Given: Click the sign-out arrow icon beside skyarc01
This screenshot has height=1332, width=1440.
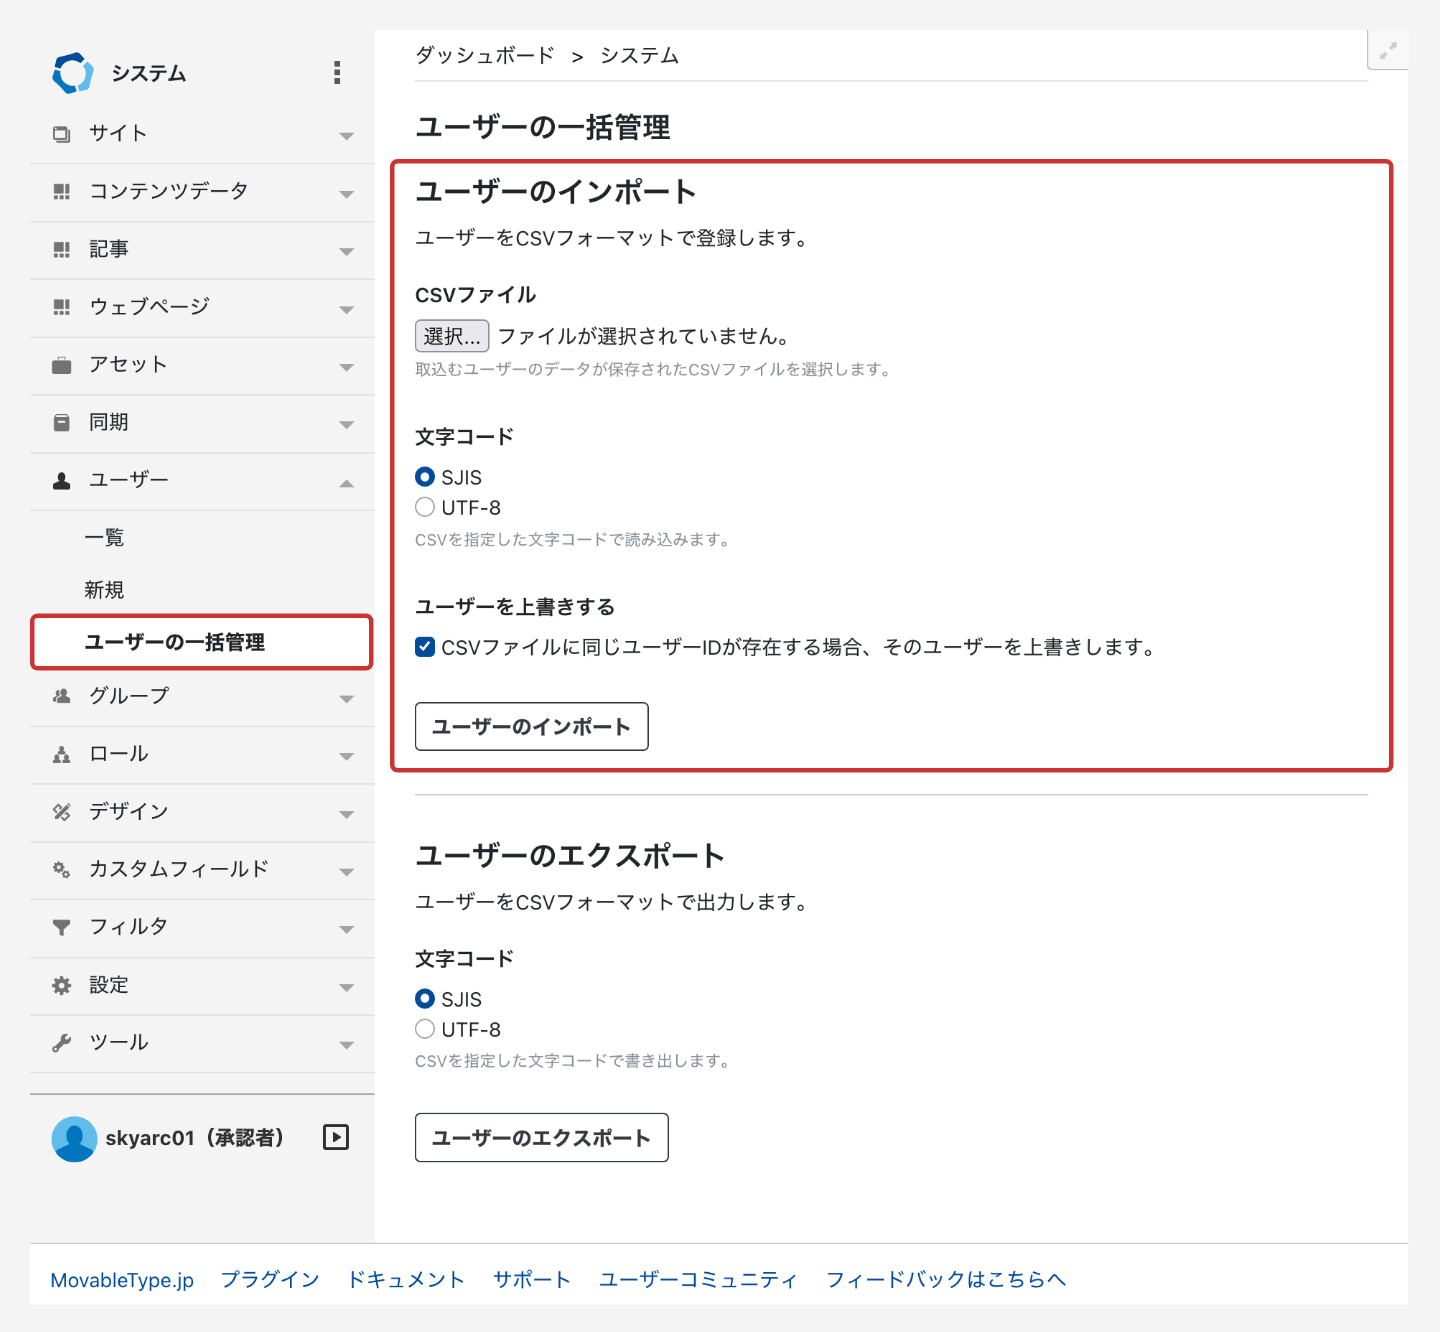Looking at the screenshot, I should coord(336,1137).
